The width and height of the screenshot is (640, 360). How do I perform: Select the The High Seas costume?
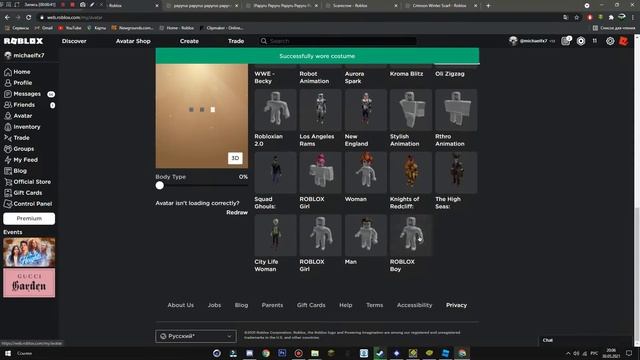(456, 173)
